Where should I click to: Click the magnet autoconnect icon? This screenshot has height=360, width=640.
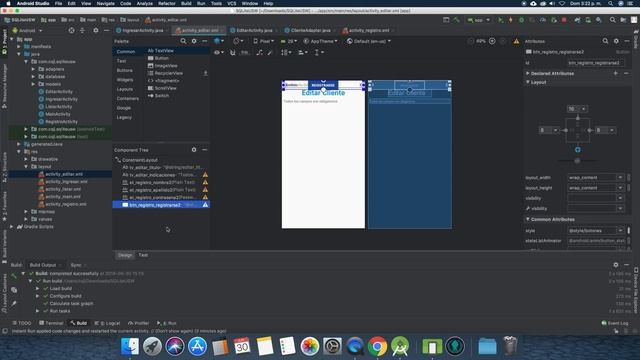(x=233, y=53)
